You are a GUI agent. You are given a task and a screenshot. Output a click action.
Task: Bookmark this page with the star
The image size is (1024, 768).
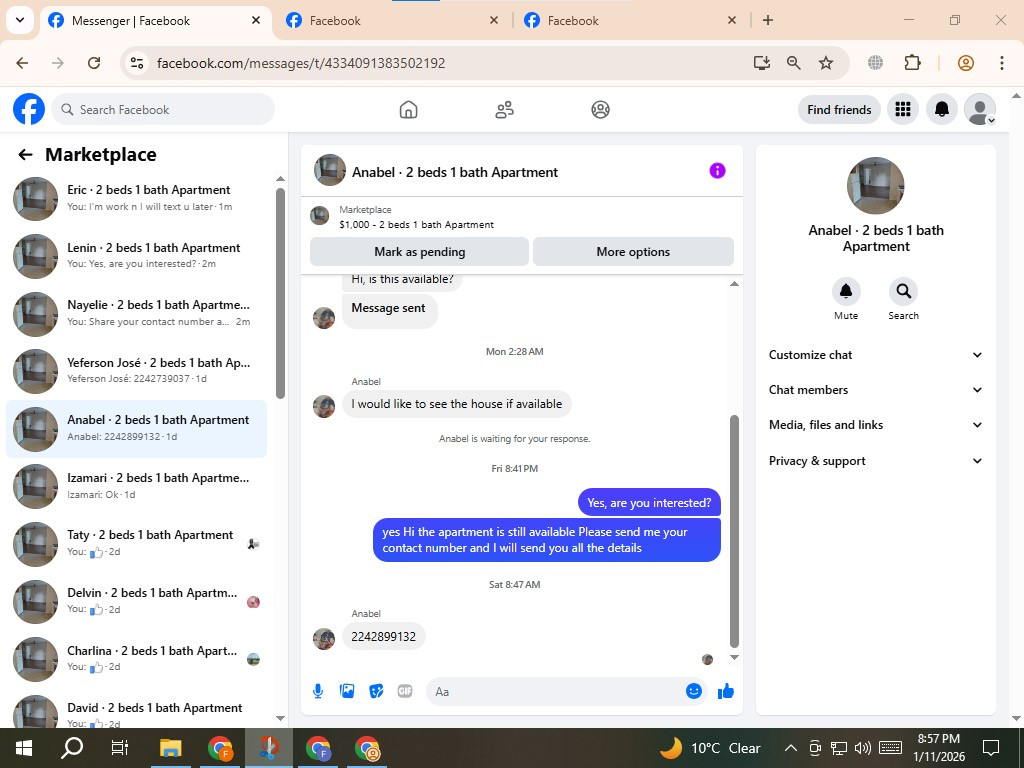(826, 63)
